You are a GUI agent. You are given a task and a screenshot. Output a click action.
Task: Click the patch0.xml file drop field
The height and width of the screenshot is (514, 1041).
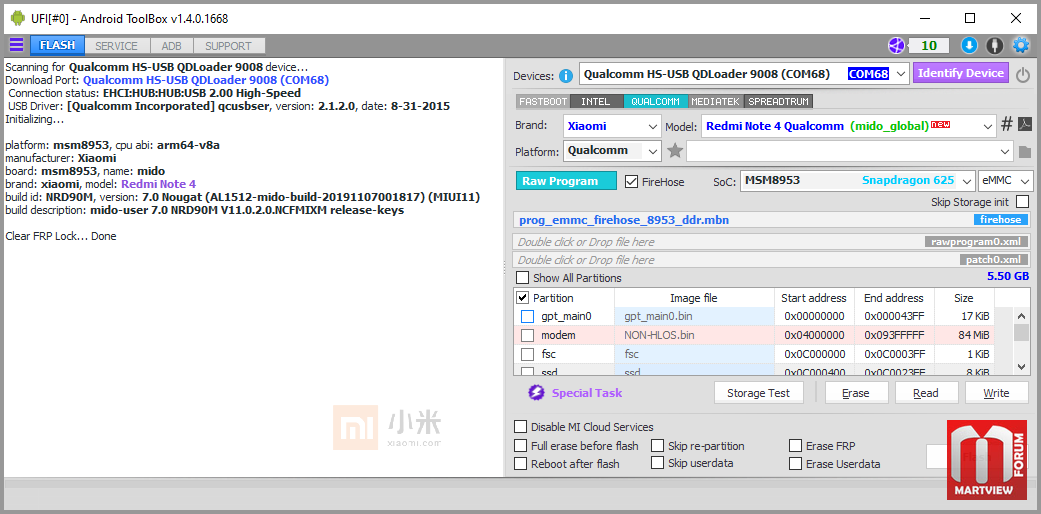click(773, 260)
